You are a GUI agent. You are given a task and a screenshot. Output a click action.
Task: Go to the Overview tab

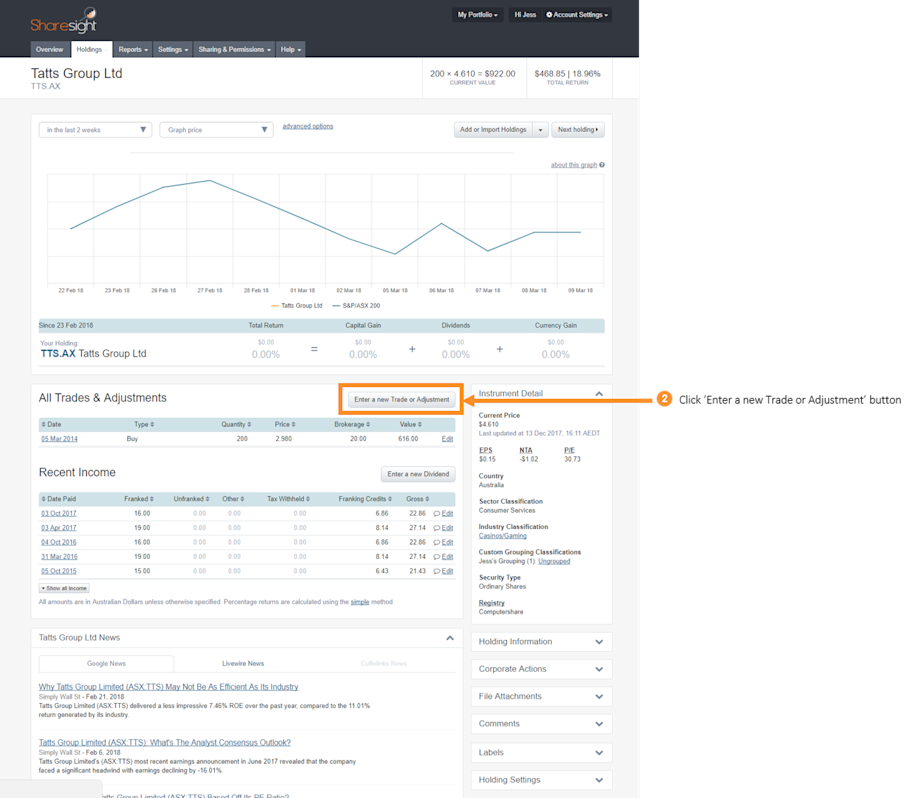pyautogui.click(x=50, y=50)
